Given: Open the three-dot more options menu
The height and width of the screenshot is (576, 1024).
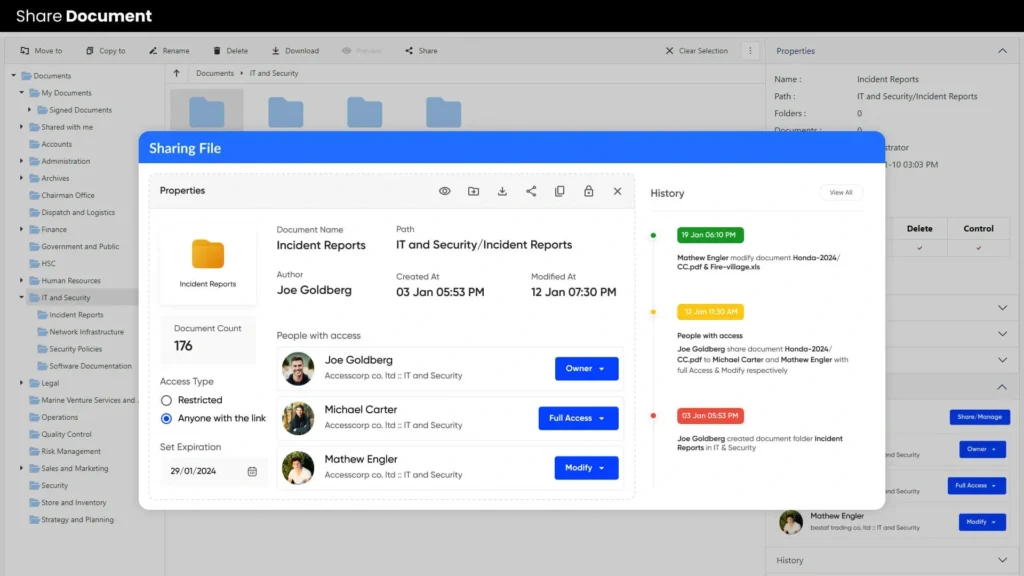Looking at the screenshot, I should coord(750,51).
